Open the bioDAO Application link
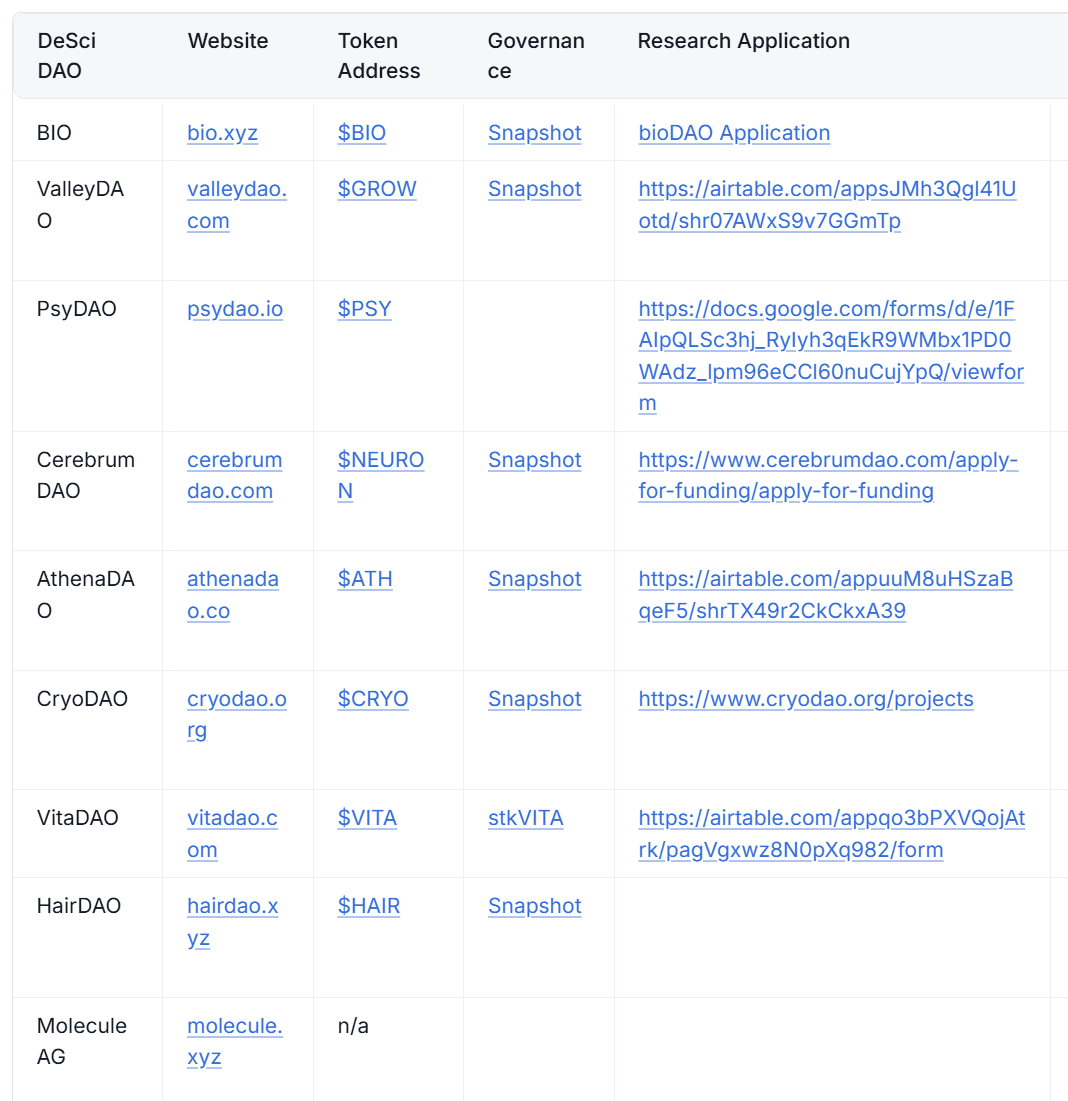 point(734,133)
